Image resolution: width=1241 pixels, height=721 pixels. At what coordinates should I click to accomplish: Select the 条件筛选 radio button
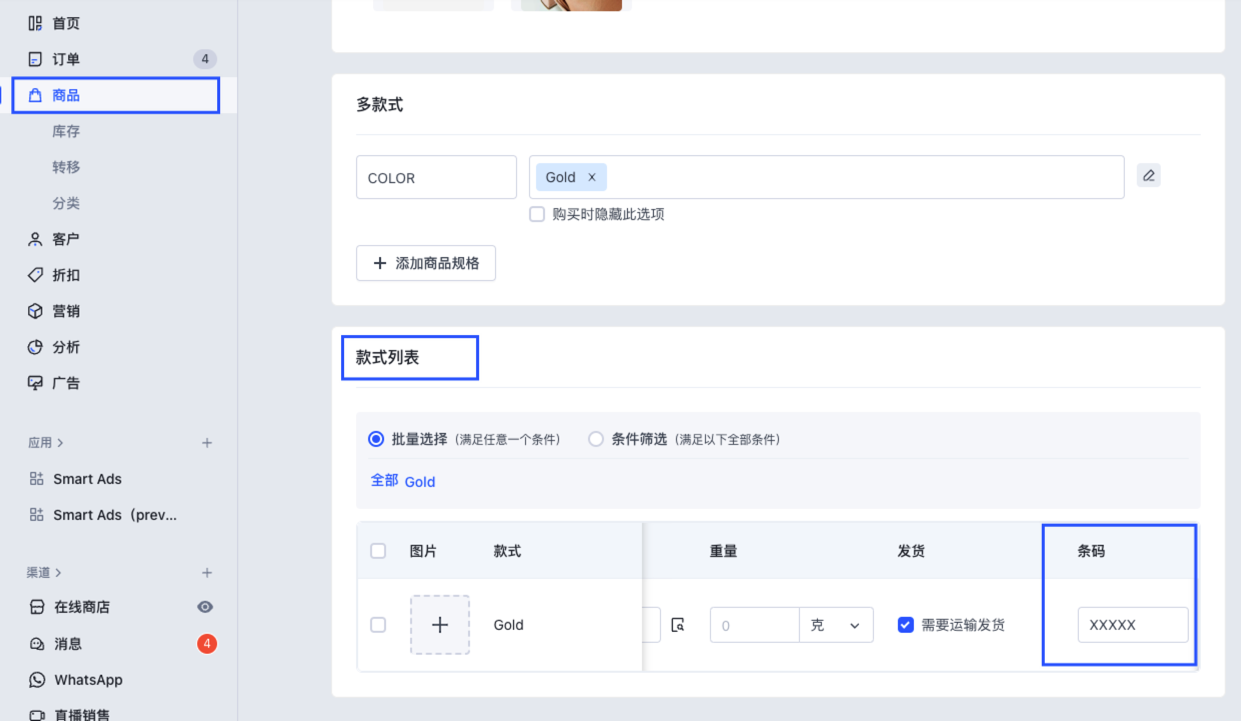595,438
